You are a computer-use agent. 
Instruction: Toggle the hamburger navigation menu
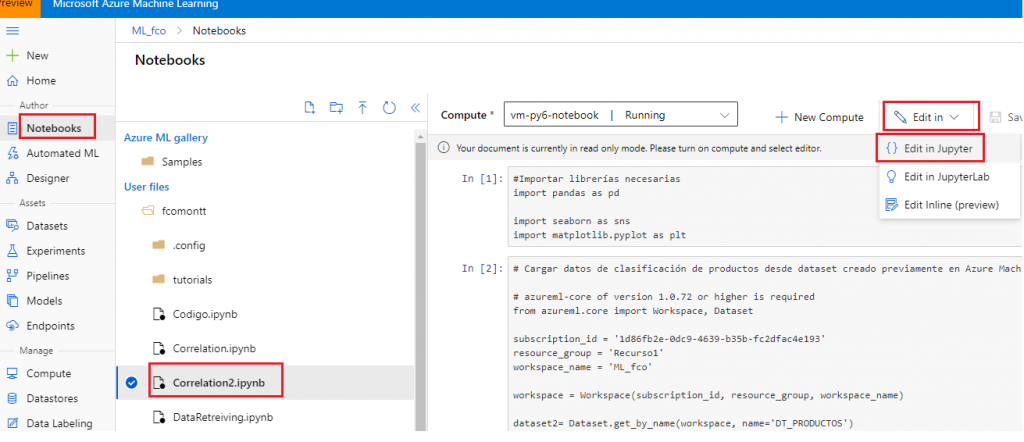(13, 31)
